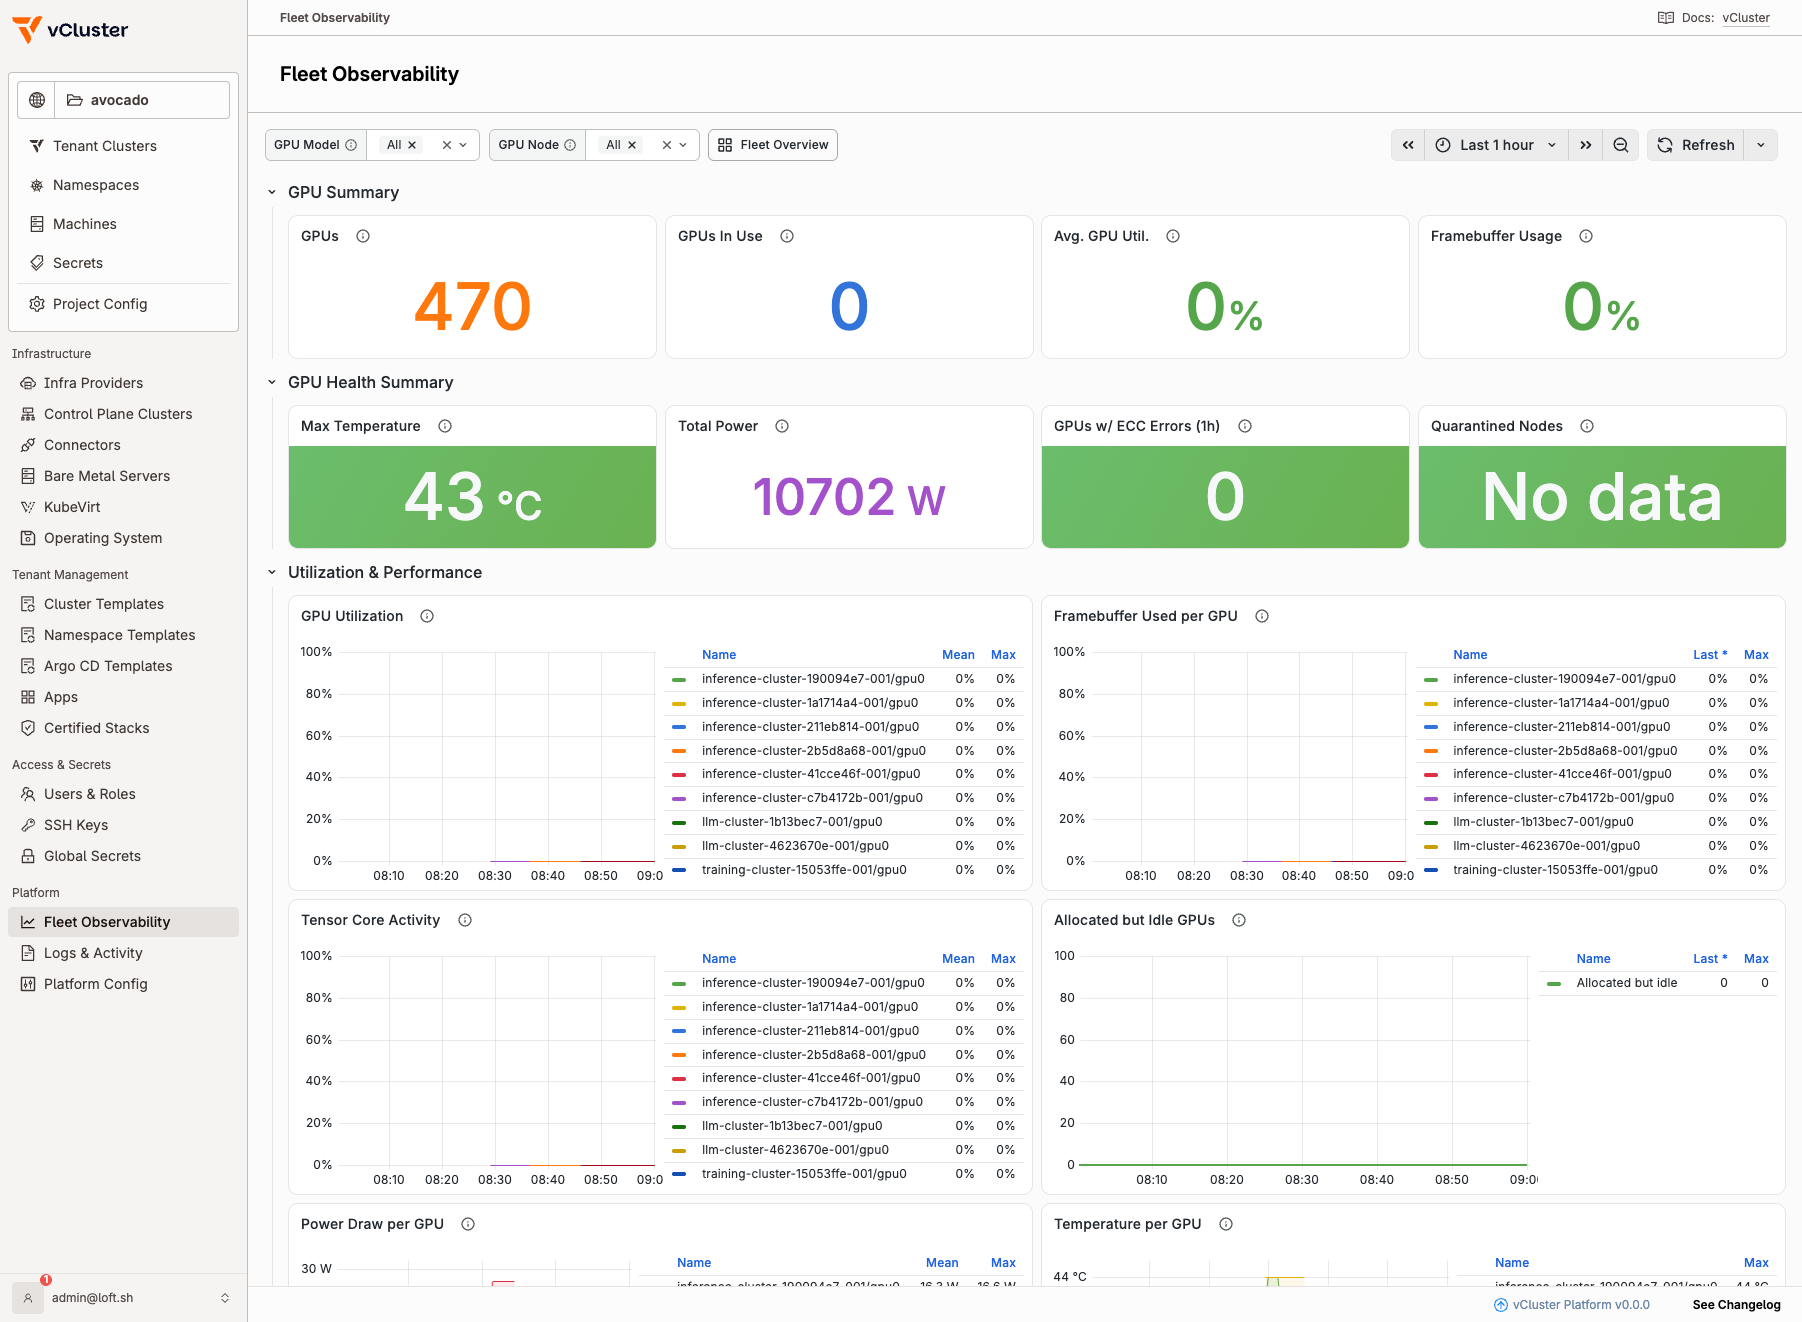This screenshot has width=1802, height=1322.
Task: Open the vCluster docs link
Action: click(x=1746, y=18)
